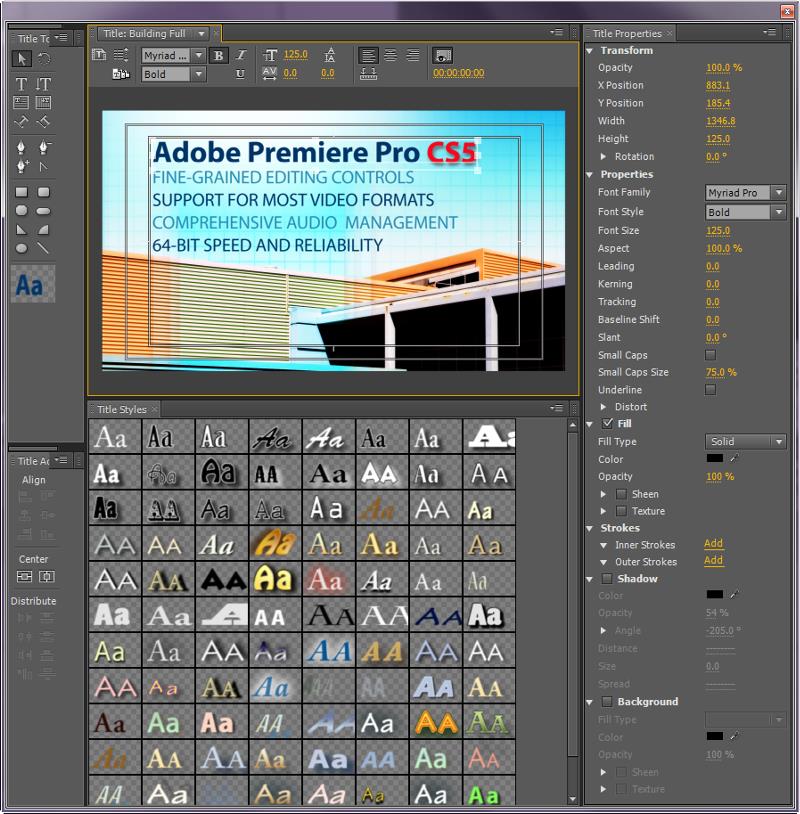Switch to the Title Styles tab
The image size is (800, 814).
tap(122, 410)
